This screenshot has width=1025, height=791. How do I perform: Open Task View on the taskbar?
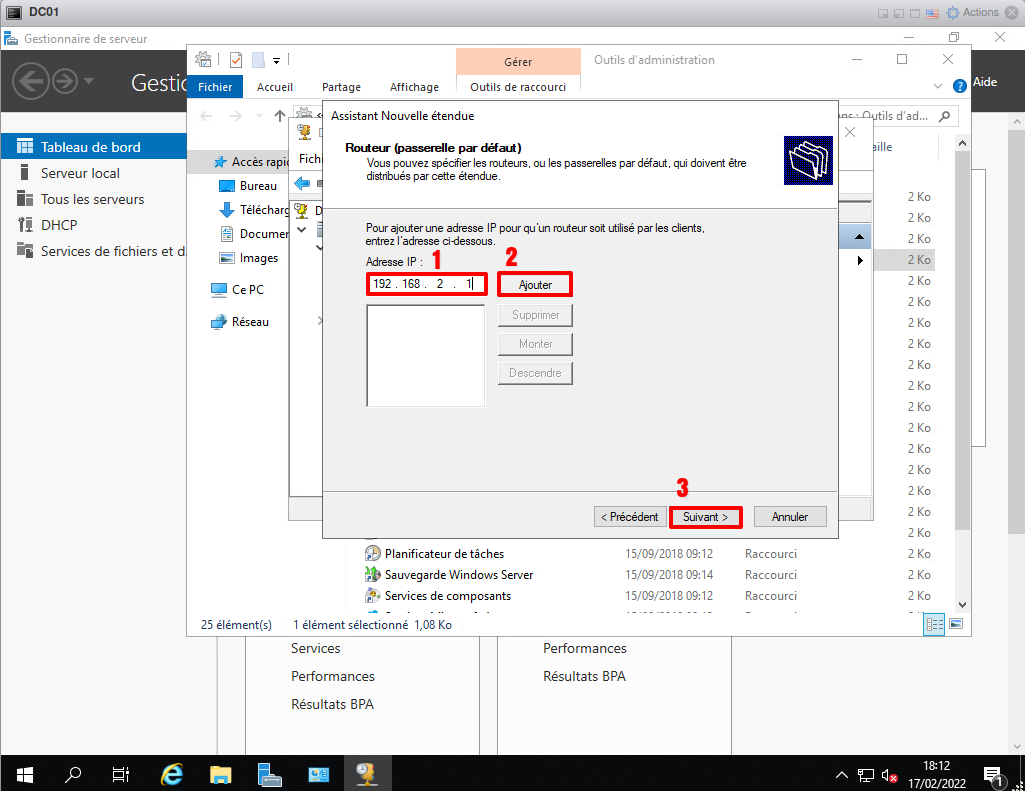point(121,774)
